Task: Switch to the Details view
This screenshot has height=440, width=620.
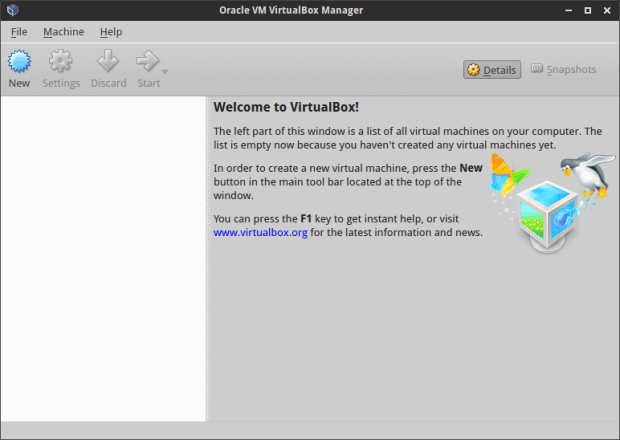Action: coord(492,70)
